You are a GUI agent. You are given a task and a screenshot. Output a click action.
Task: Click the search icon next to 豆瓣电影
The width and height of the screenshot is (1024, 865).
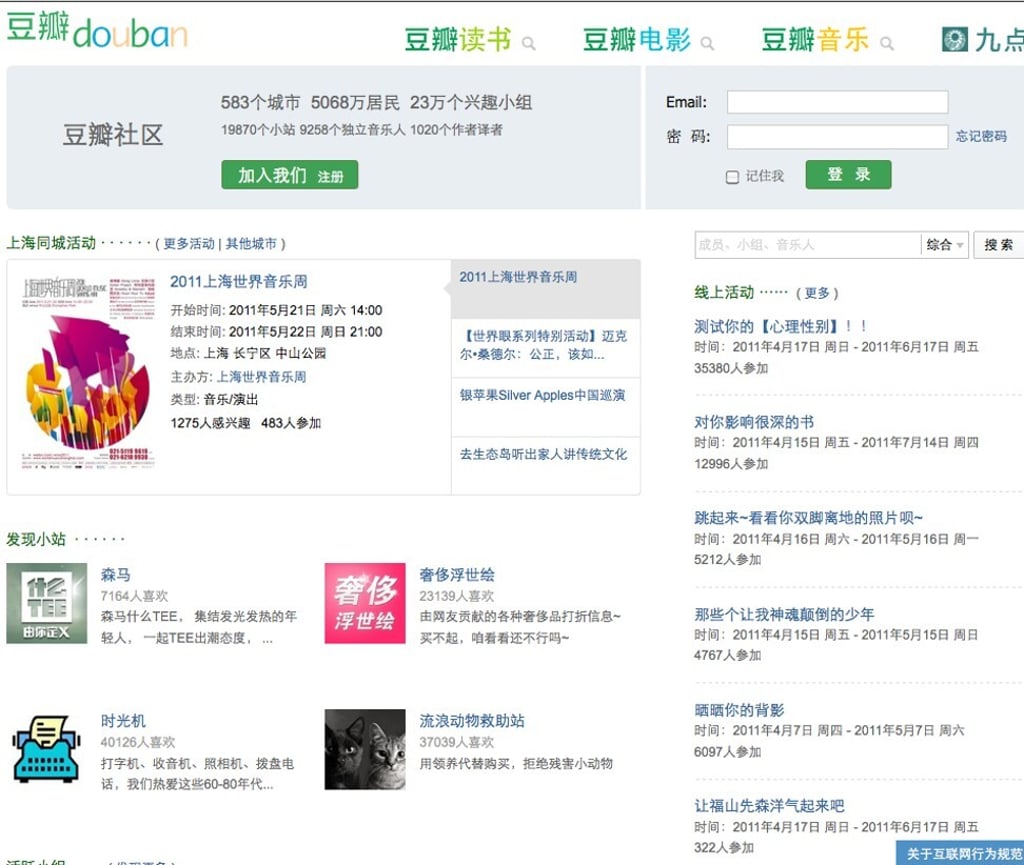coord(707,43)
